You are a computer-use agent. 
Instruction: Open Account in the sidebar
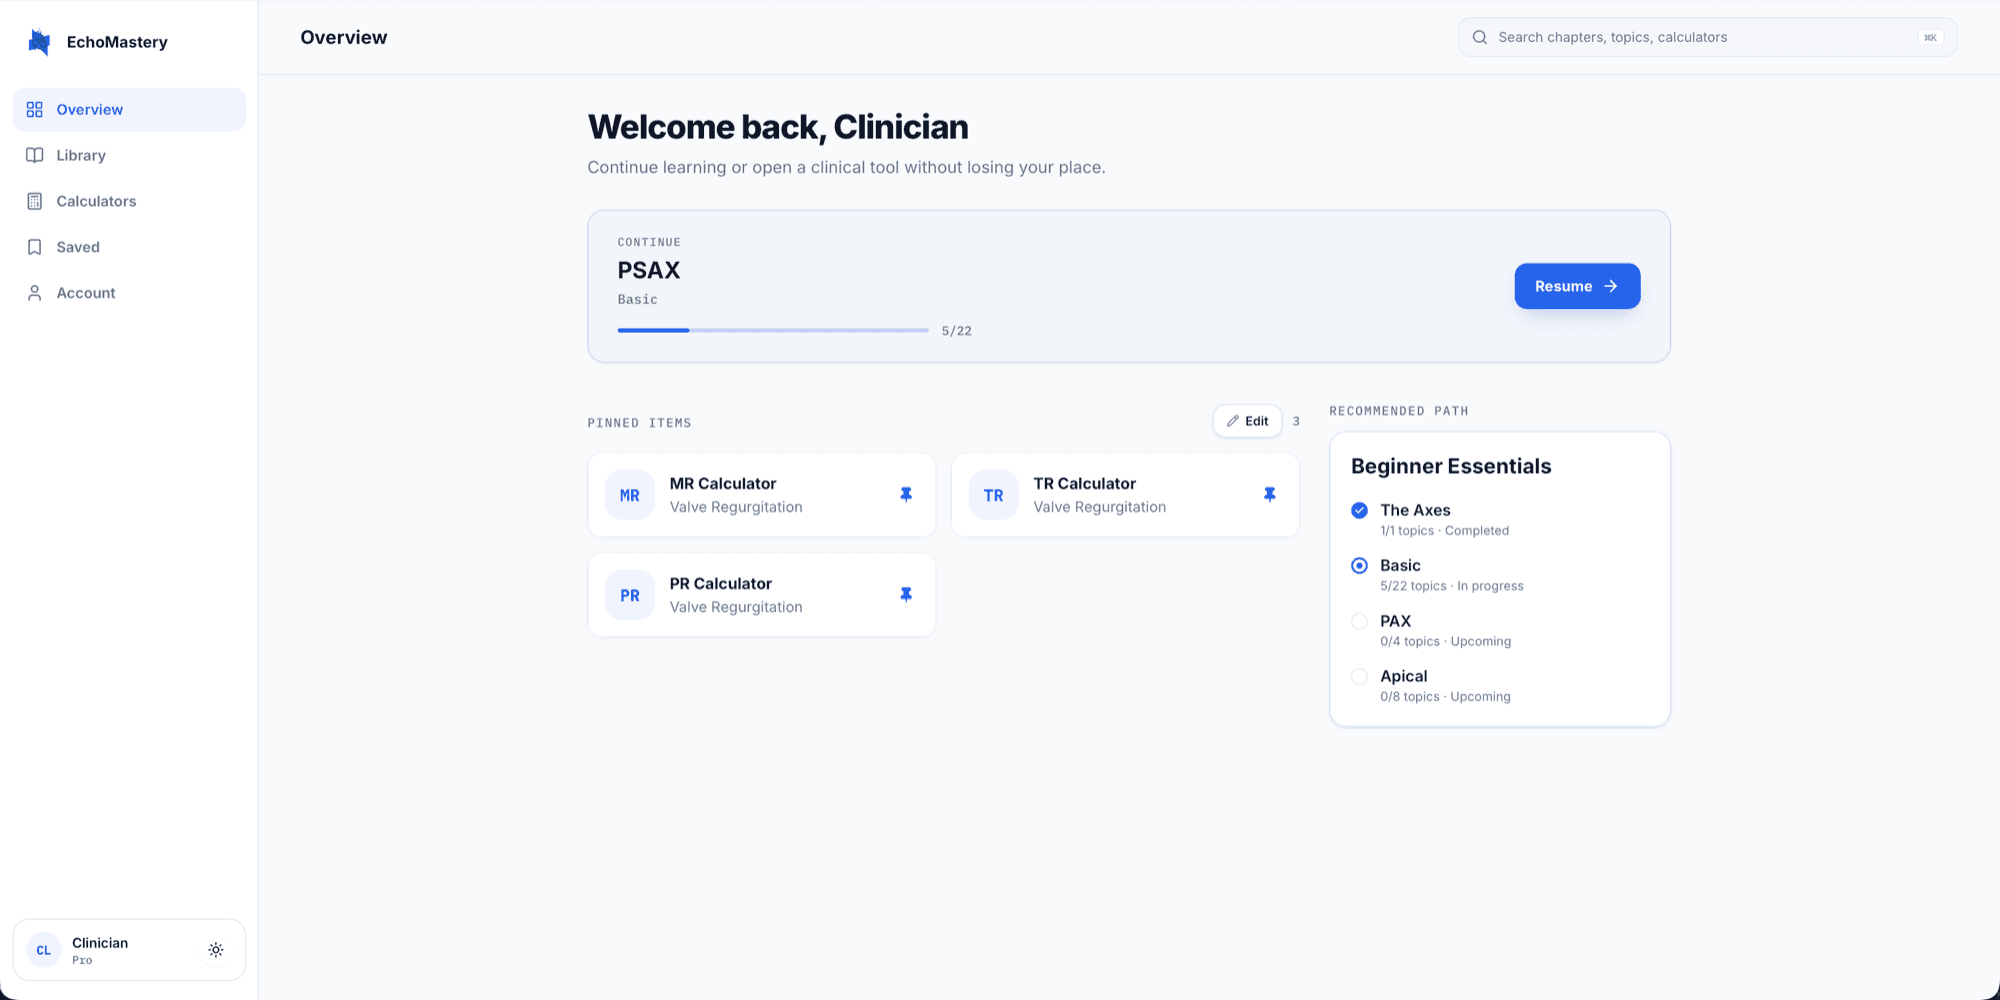129,293
